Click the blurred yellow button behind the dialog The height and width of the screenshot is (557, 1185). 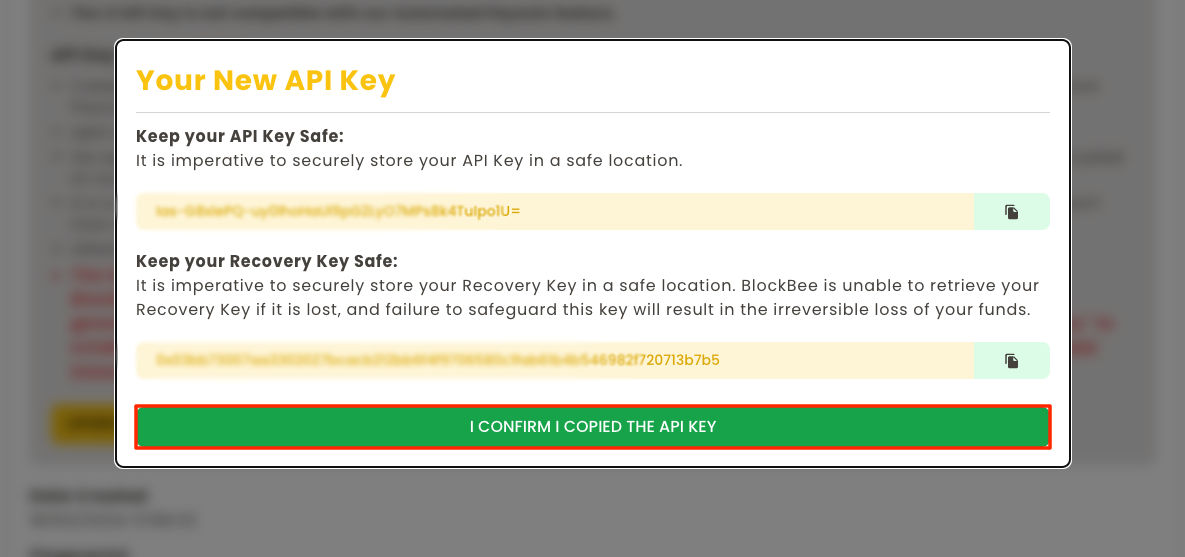(x=82, y=424)
